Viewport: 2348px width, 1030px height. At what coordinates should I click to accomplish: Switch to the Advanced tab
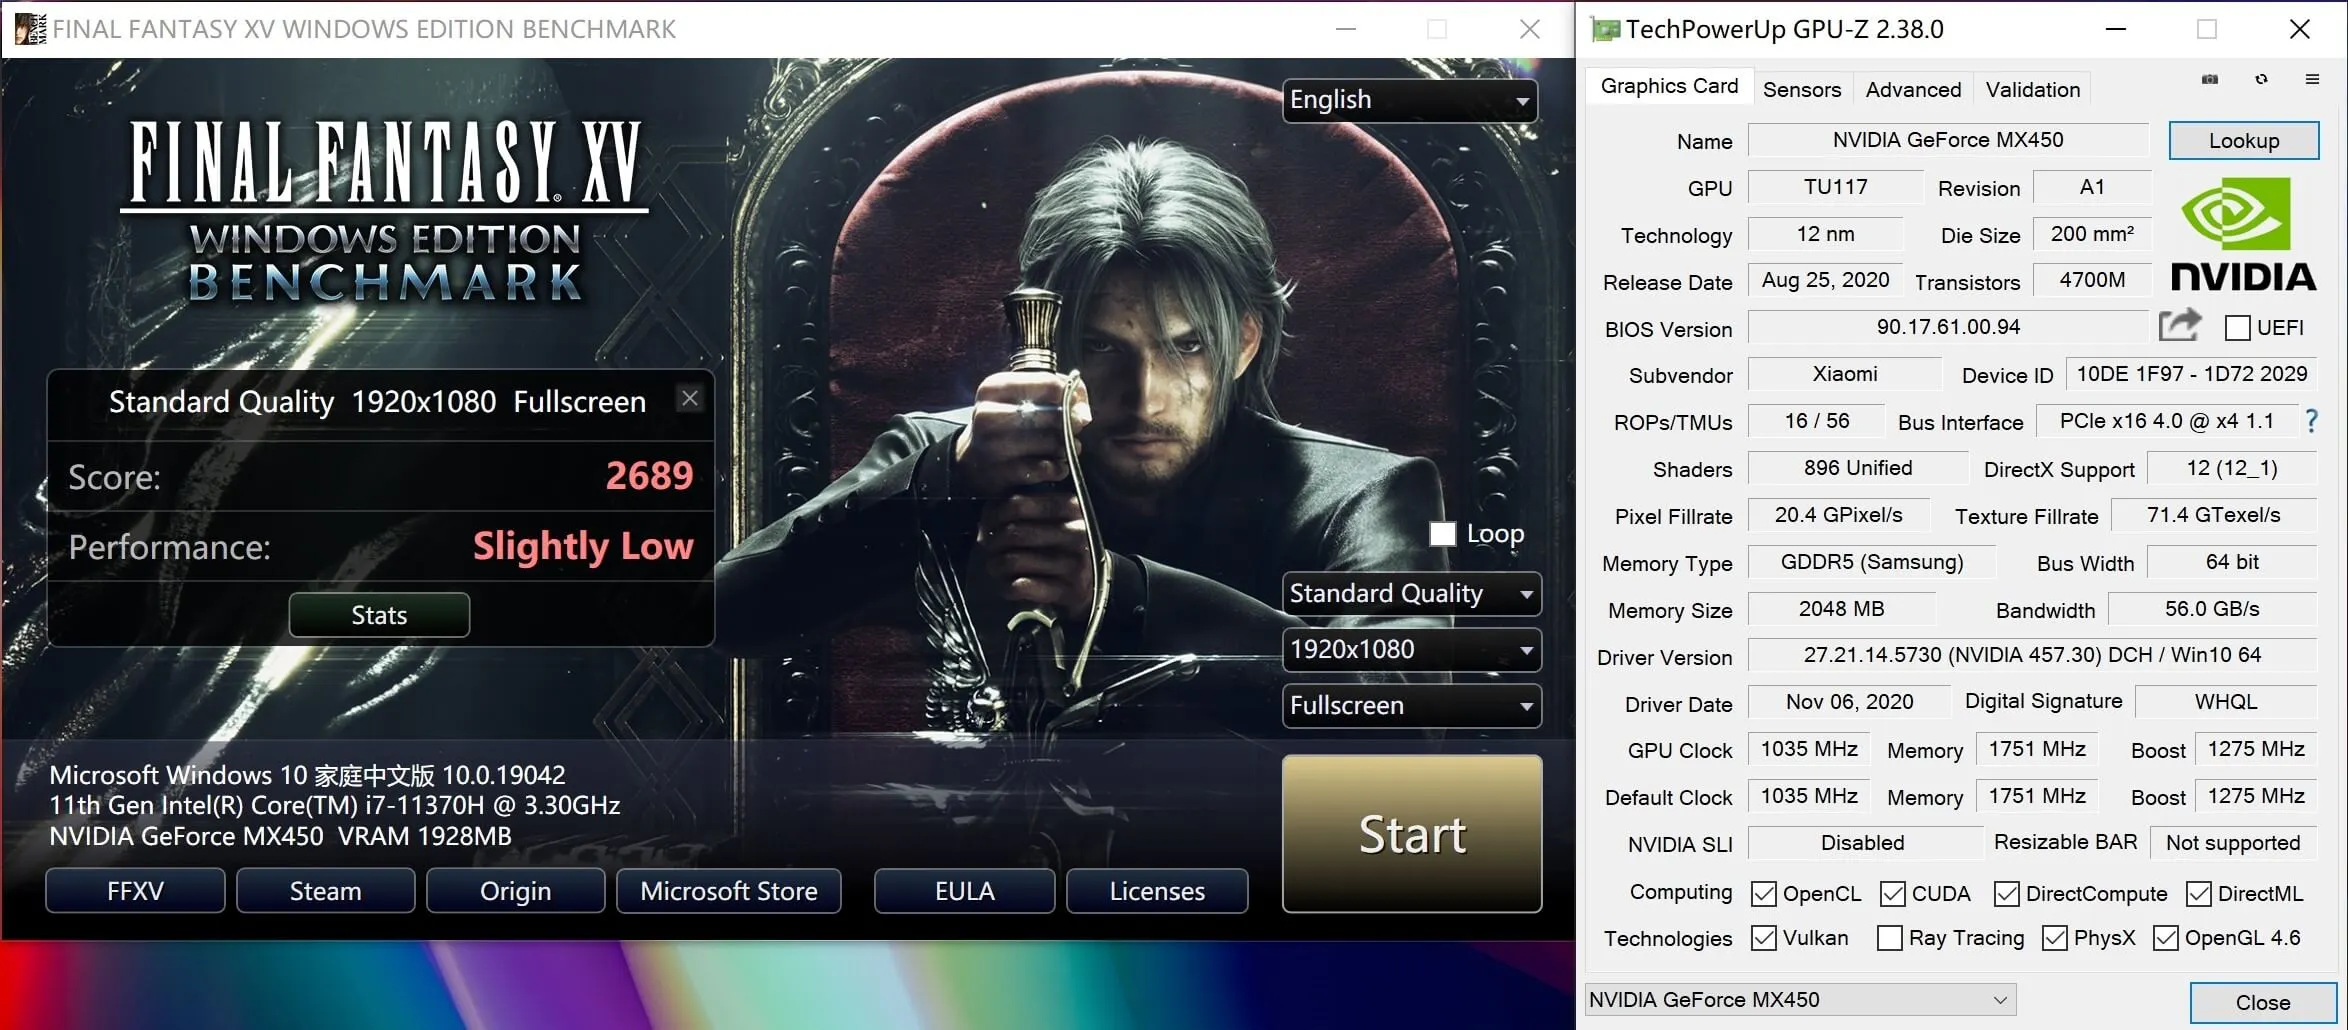click(x=1913, y=89)
